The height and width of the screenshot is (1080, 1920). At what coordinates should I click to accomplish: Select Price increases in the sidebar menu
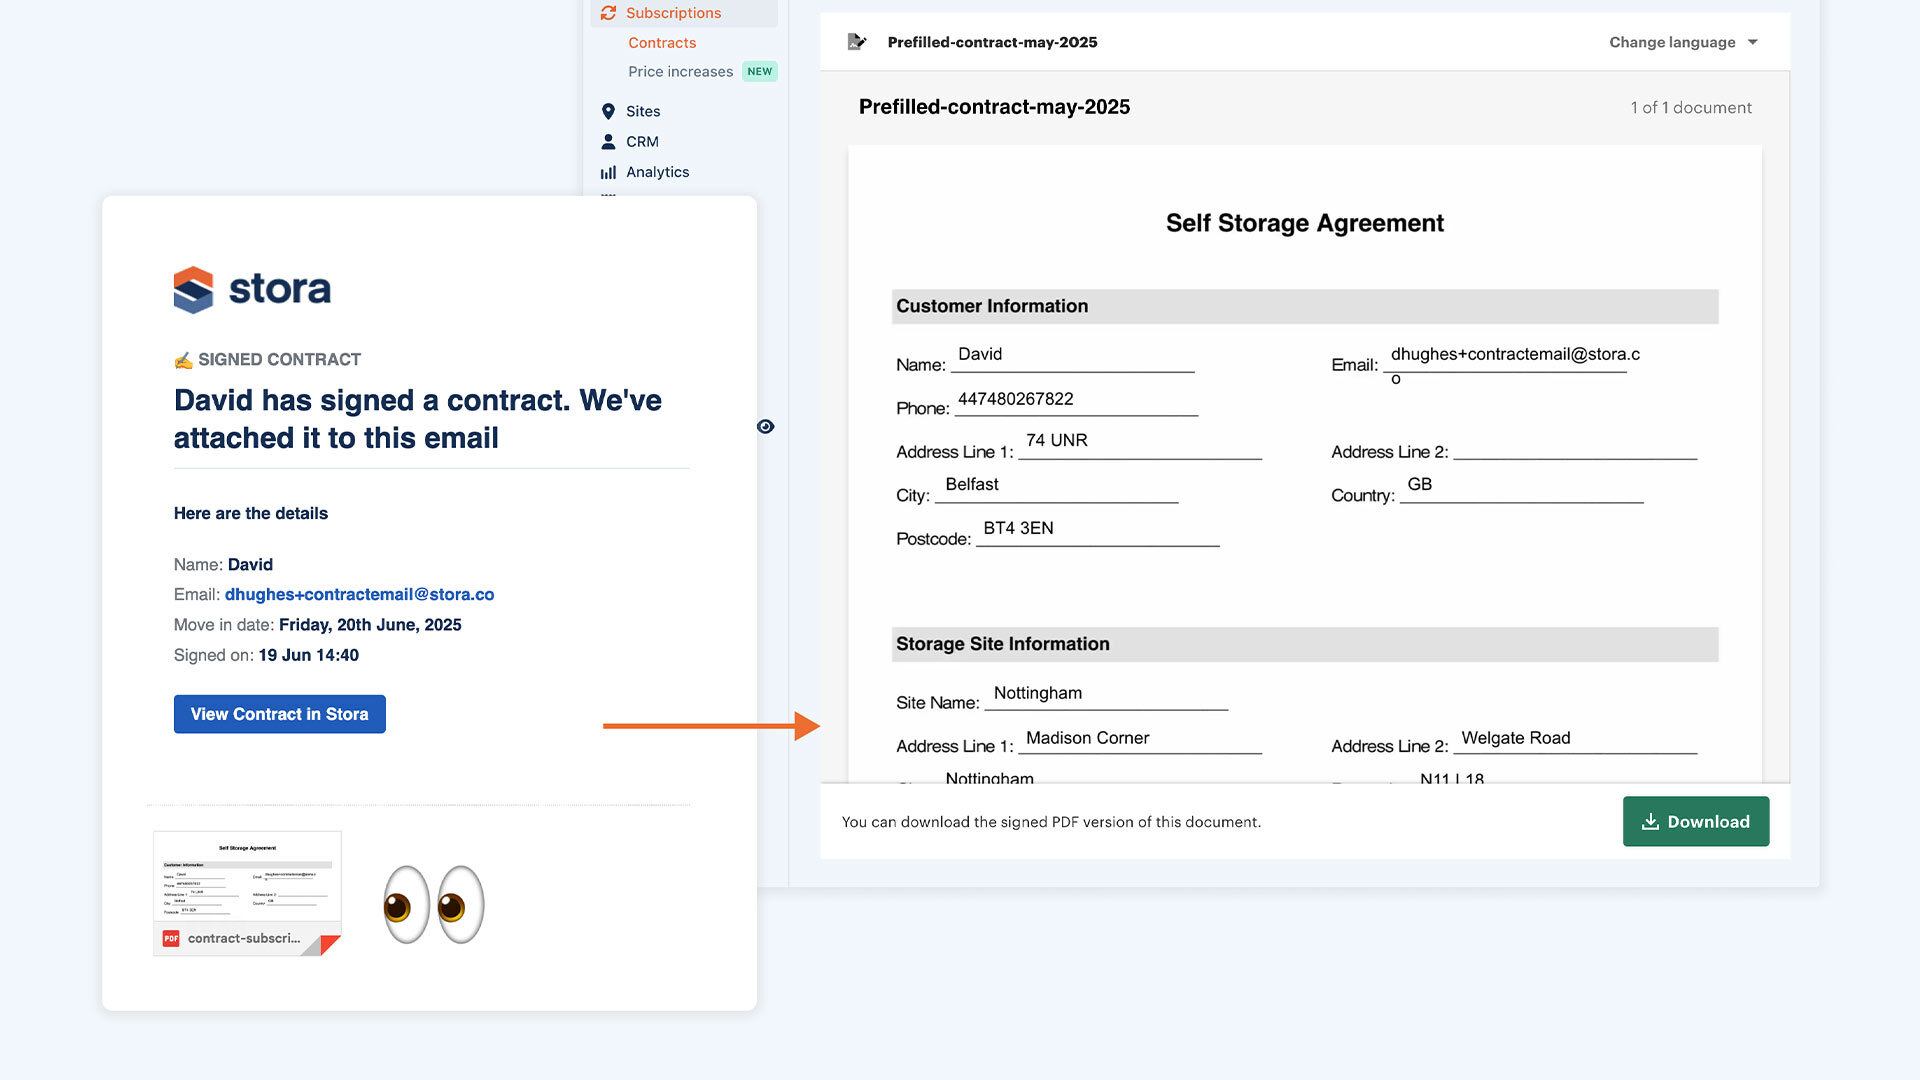click(682, 71)
